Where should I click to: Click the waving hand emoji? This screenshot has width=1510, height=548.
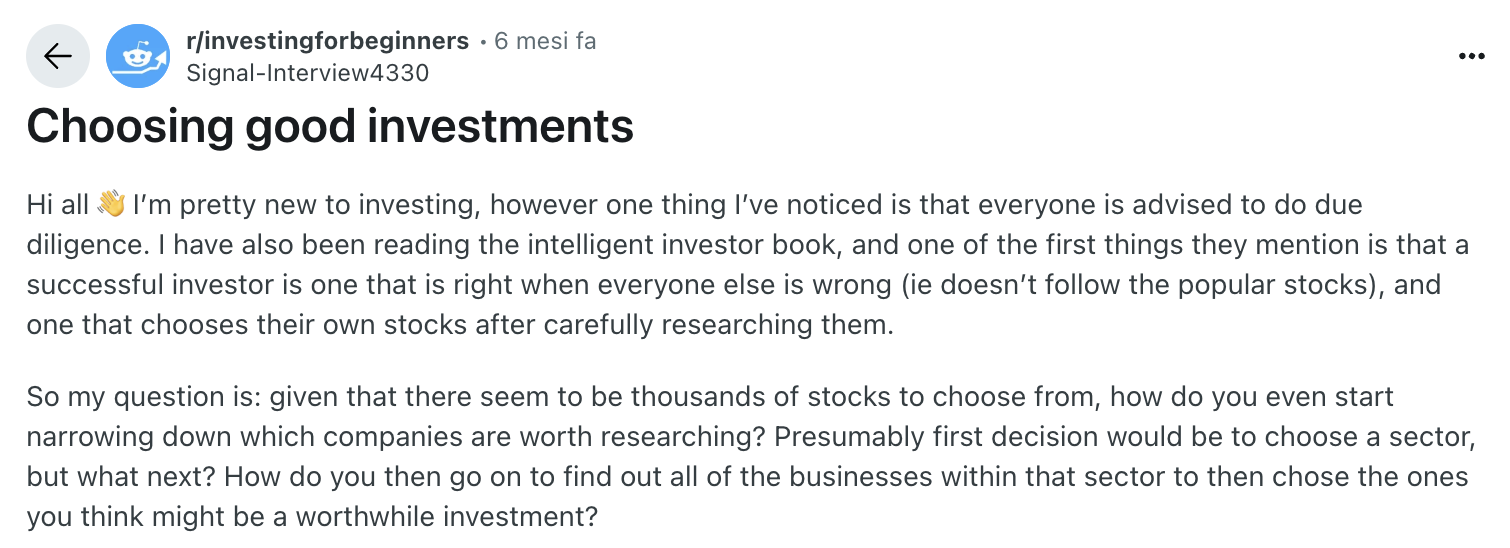click(x=111, y=205)
